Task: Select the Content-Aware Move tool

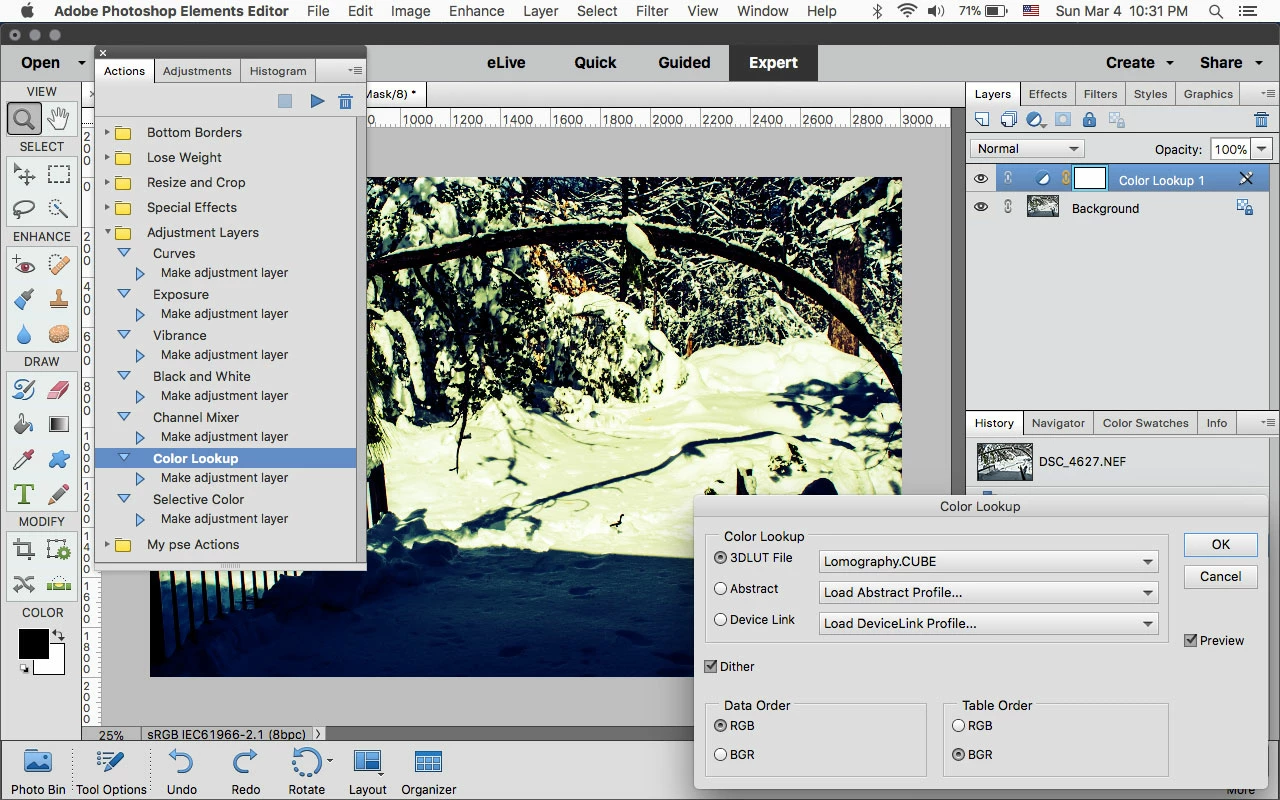Action: pyautogui.click(x=24, y=584)
